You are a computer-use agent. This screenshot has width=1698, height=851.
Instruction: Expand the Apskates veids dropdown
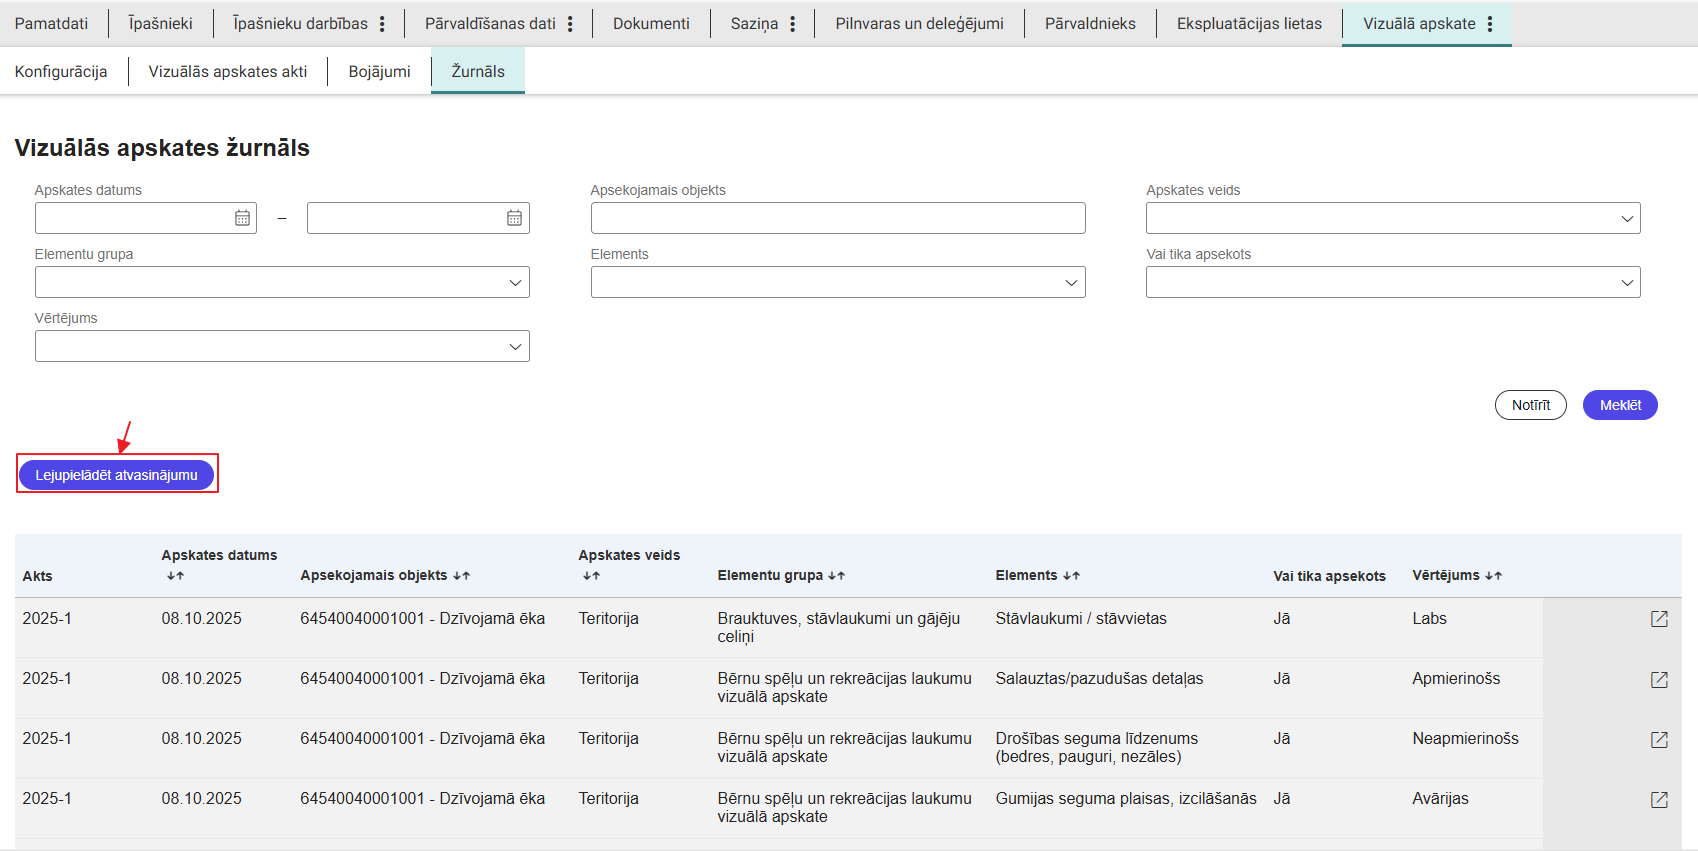click(x=1392, y=218)
